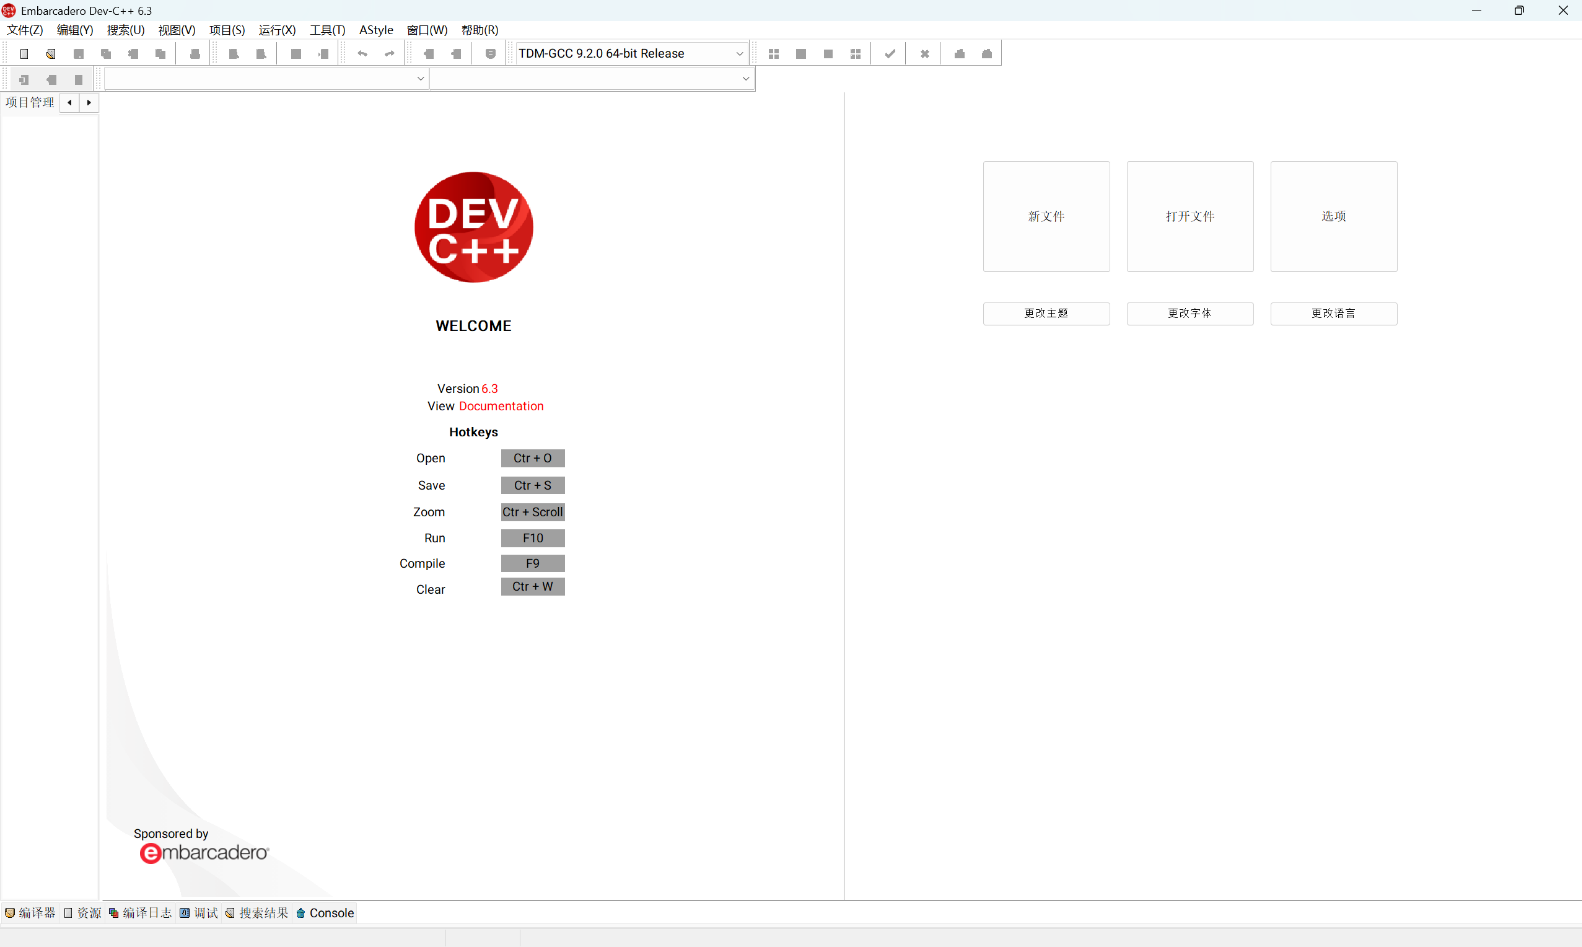The height and width of the screenshot is (947, 1582).
Task: Switch to the 资源 bottom tab
Action: 82,913
